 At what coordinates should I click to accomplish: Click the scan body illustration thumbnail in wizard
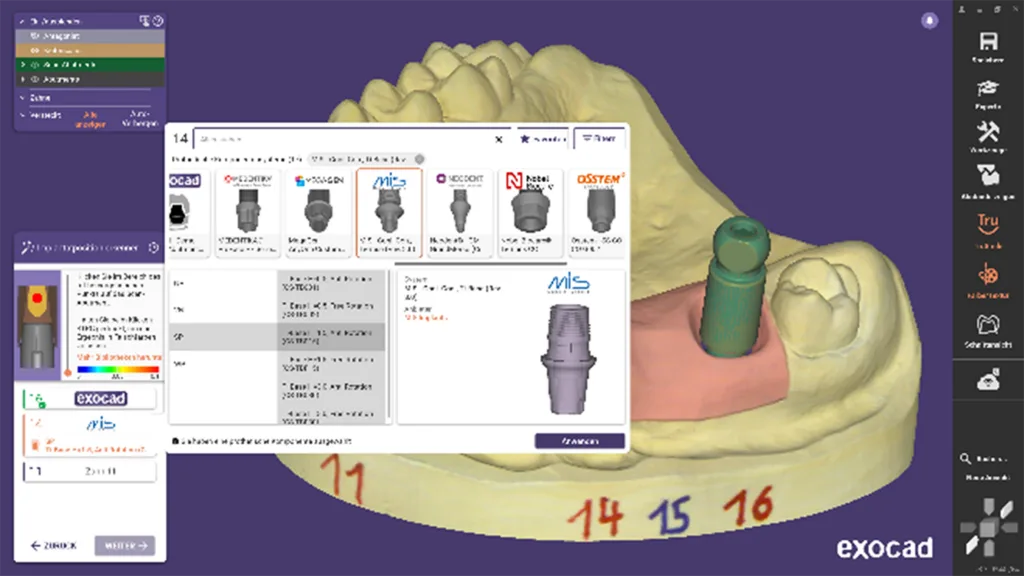(38, 325)
